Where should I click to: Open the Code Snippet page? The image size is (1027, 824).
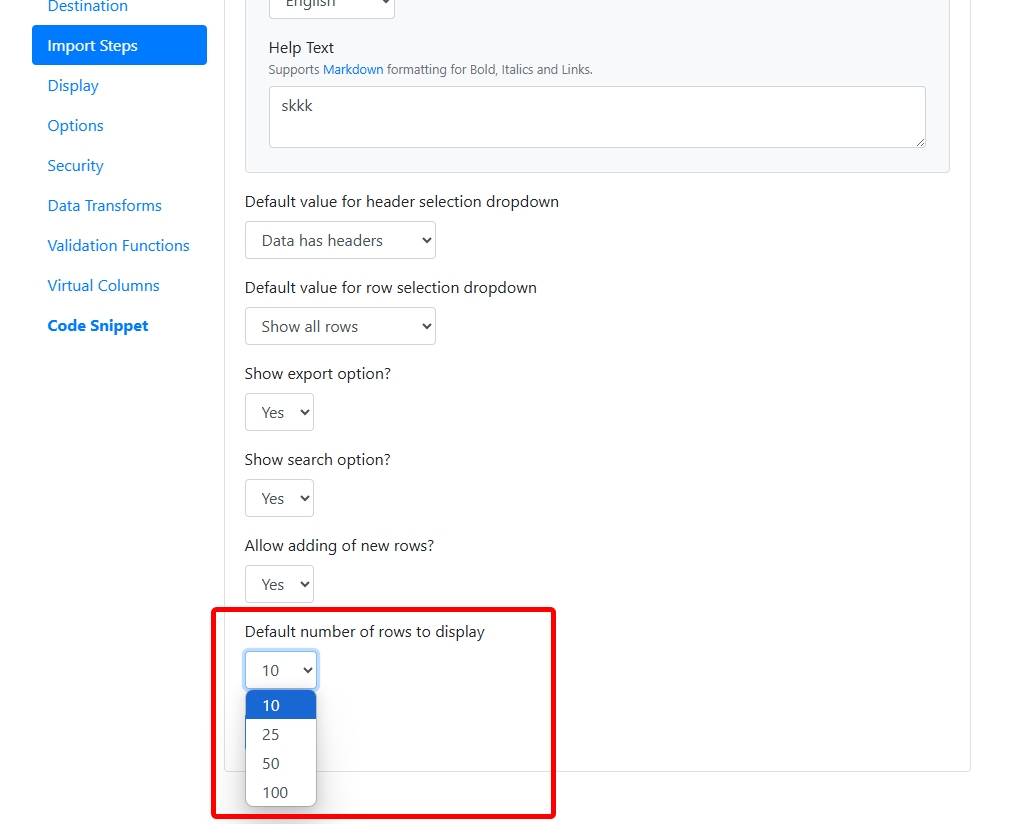click(x=98, y=326)
